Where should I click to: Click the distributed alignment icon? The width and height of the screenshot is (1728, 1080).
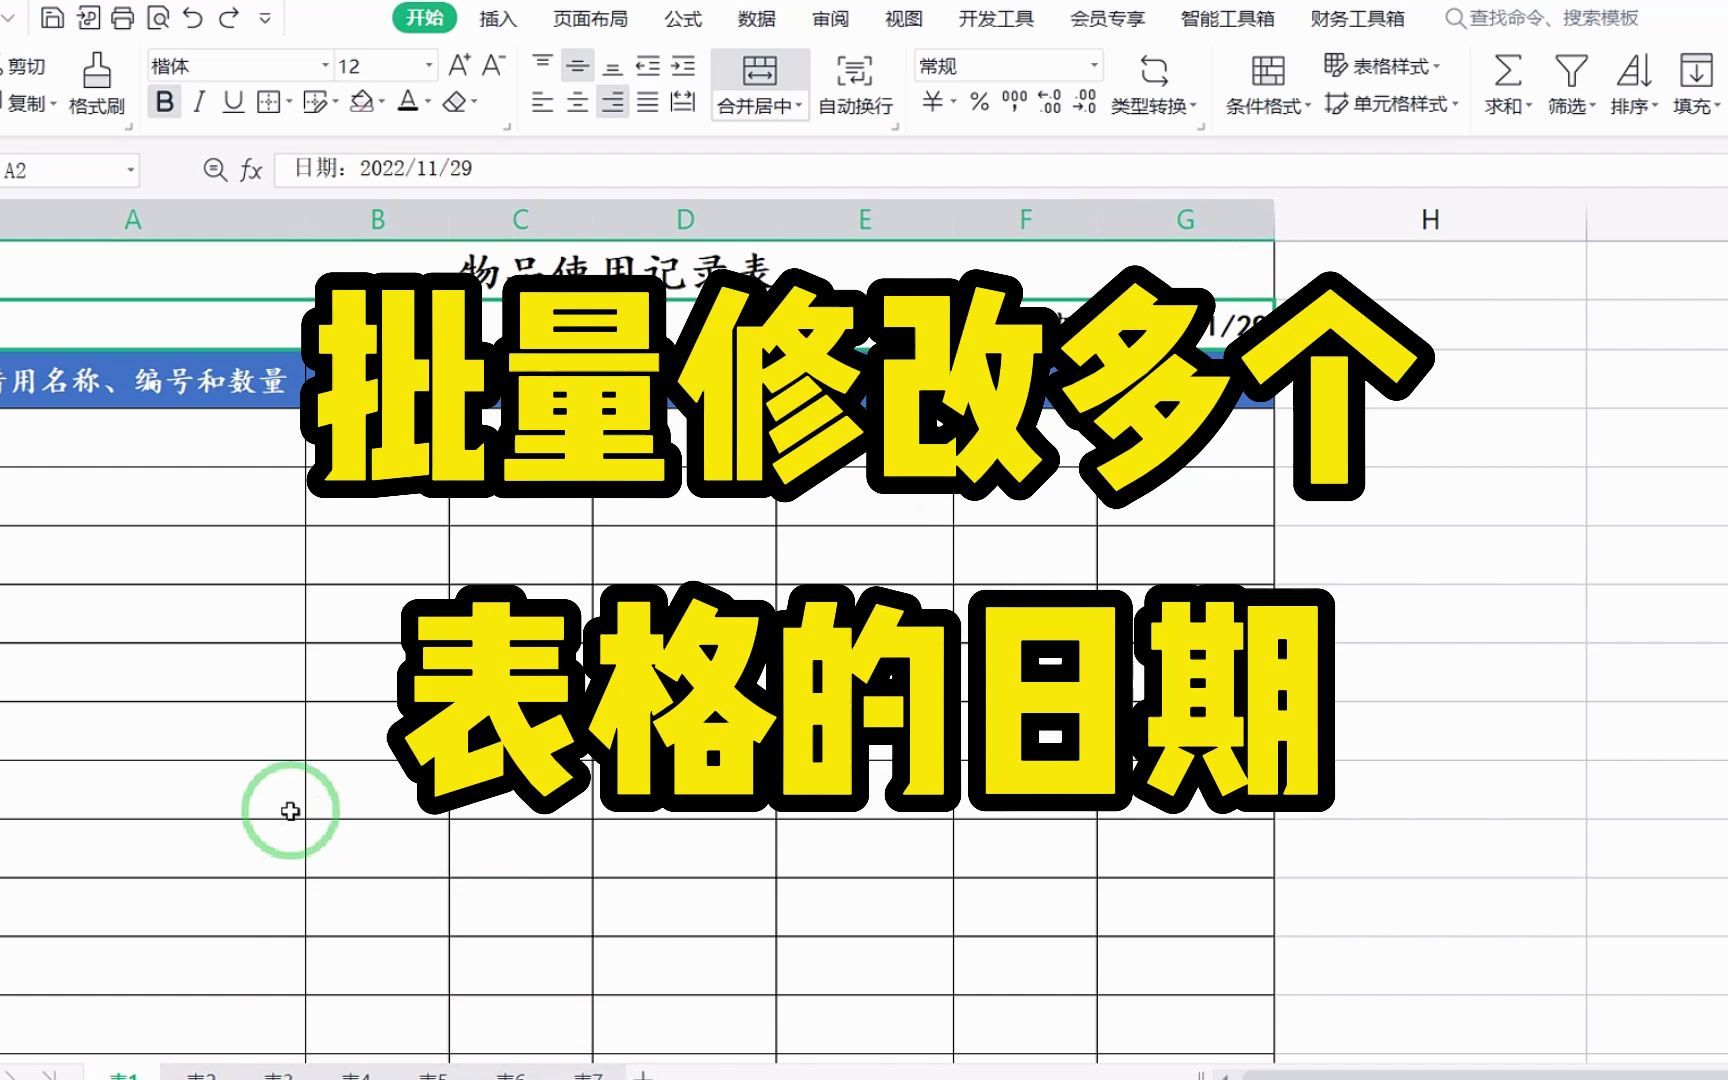tap(683, 102)
